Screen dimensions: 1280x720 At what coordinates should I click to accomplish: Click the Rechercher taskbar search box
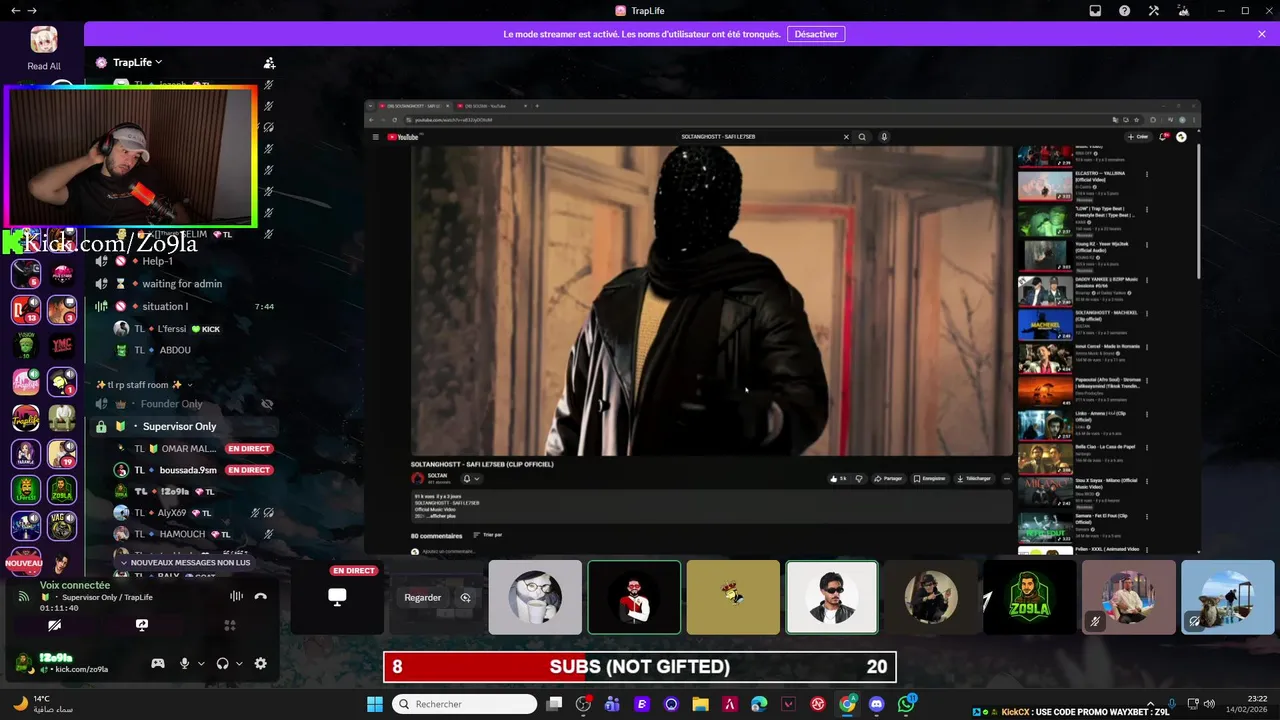pyautogui.click(x=465, y=704)
